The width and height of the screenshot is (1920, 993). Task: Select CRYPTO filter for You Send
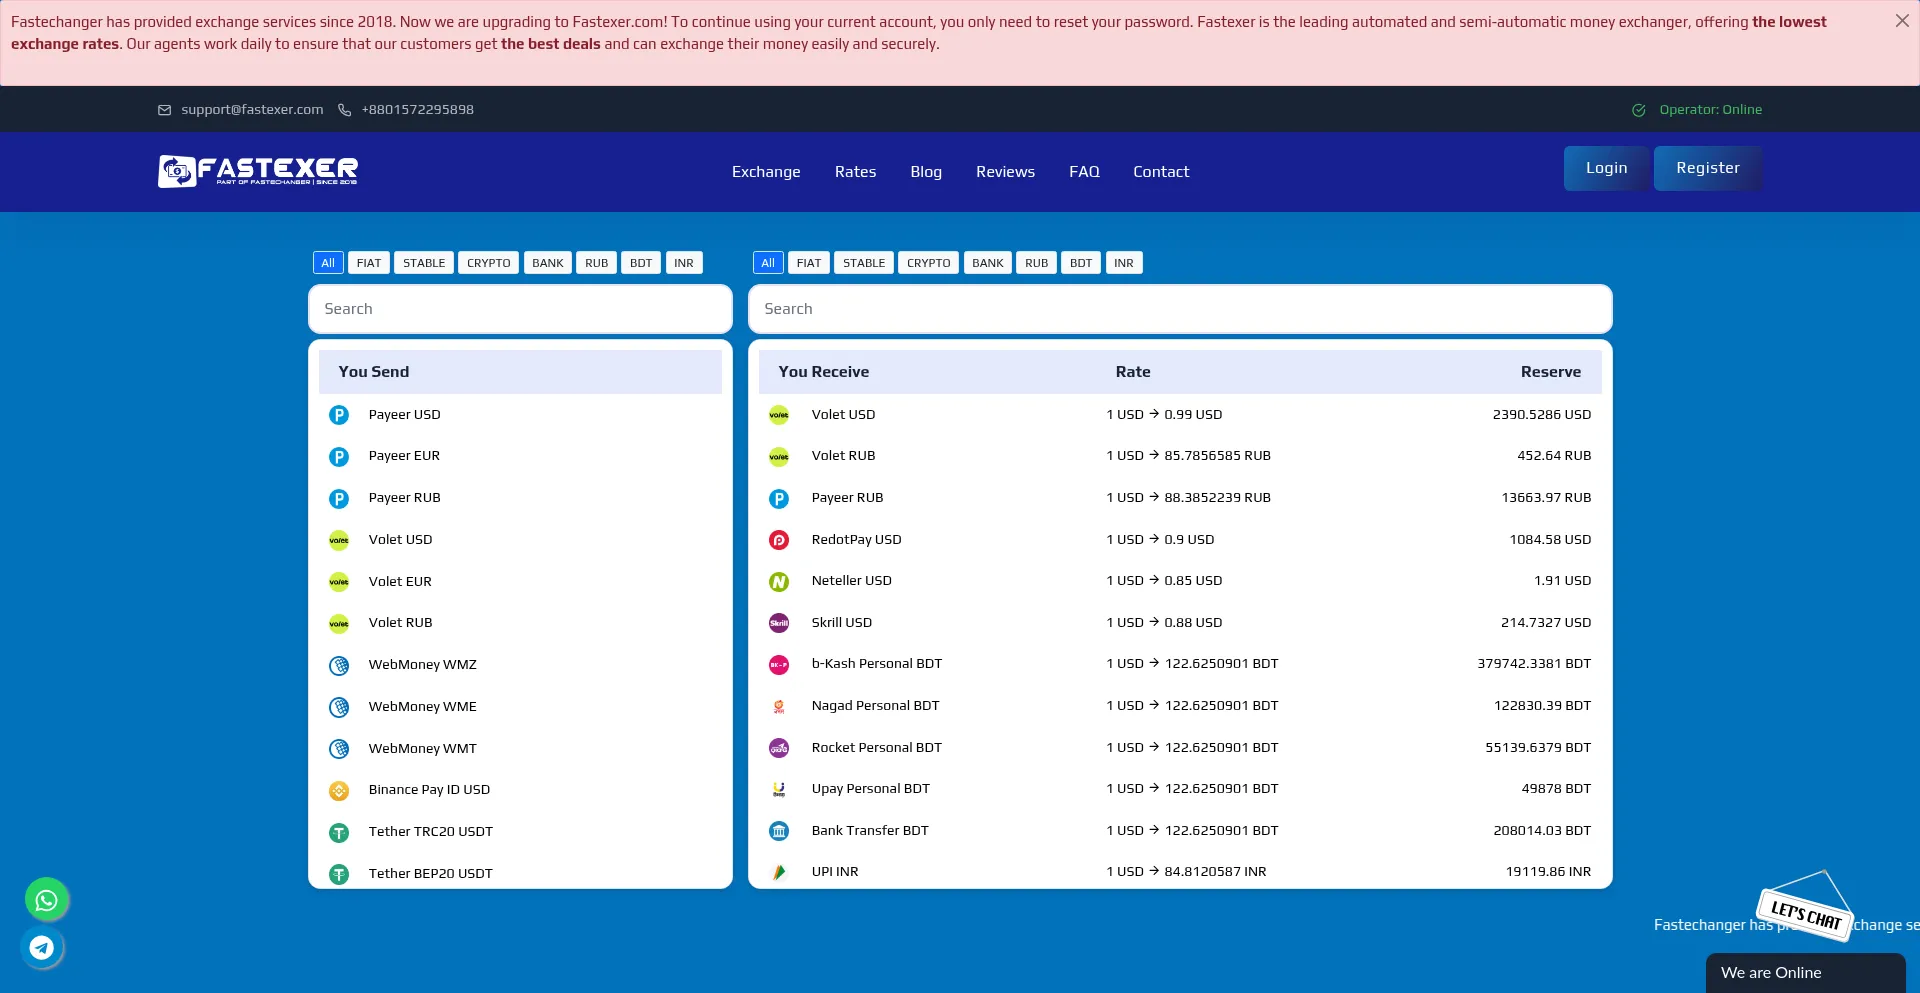[489, 263]
